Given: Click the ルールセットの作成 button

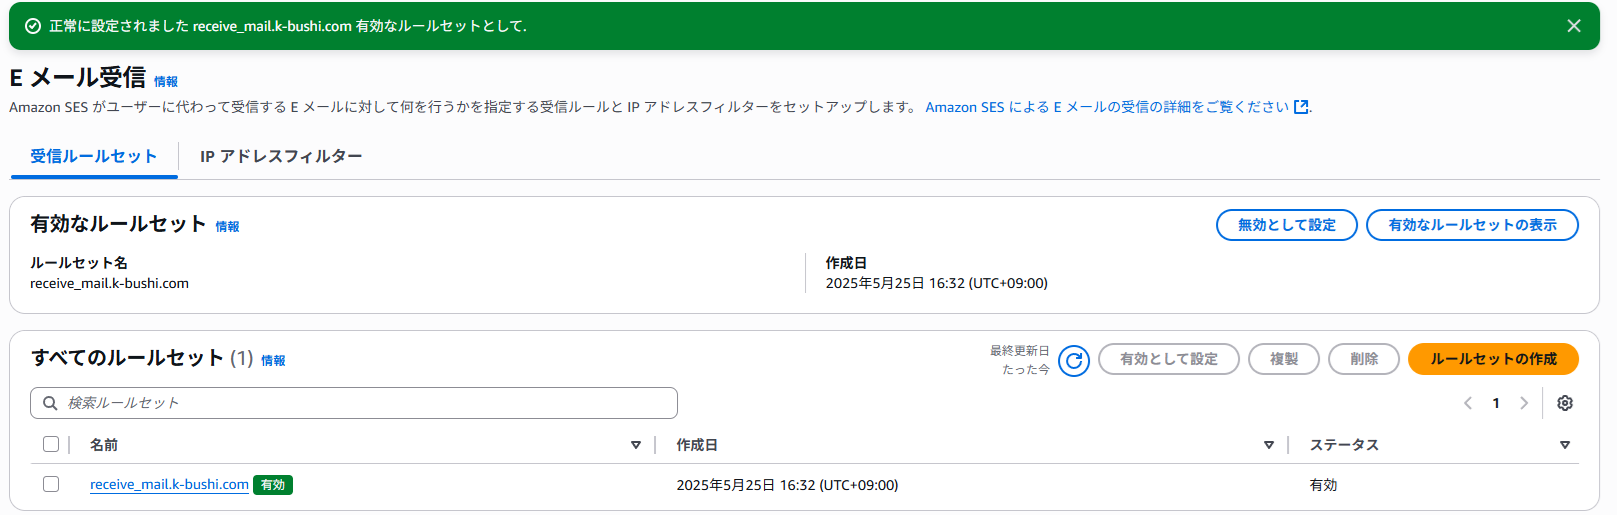Looking at the screenshot, I should (x=1493, y=359).
